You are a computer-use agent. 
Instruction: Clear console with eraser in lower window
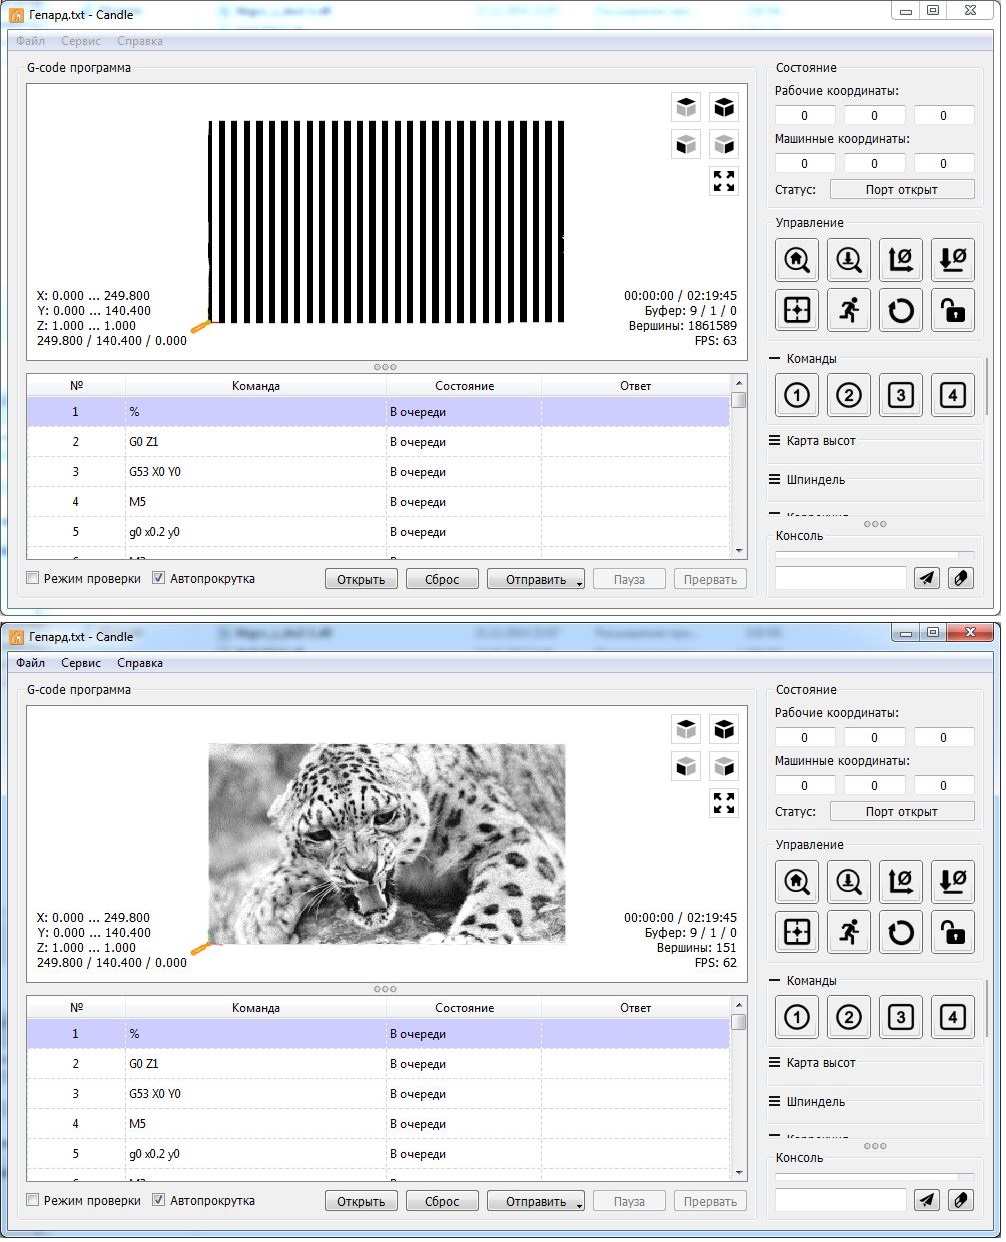coord(961,1200)
